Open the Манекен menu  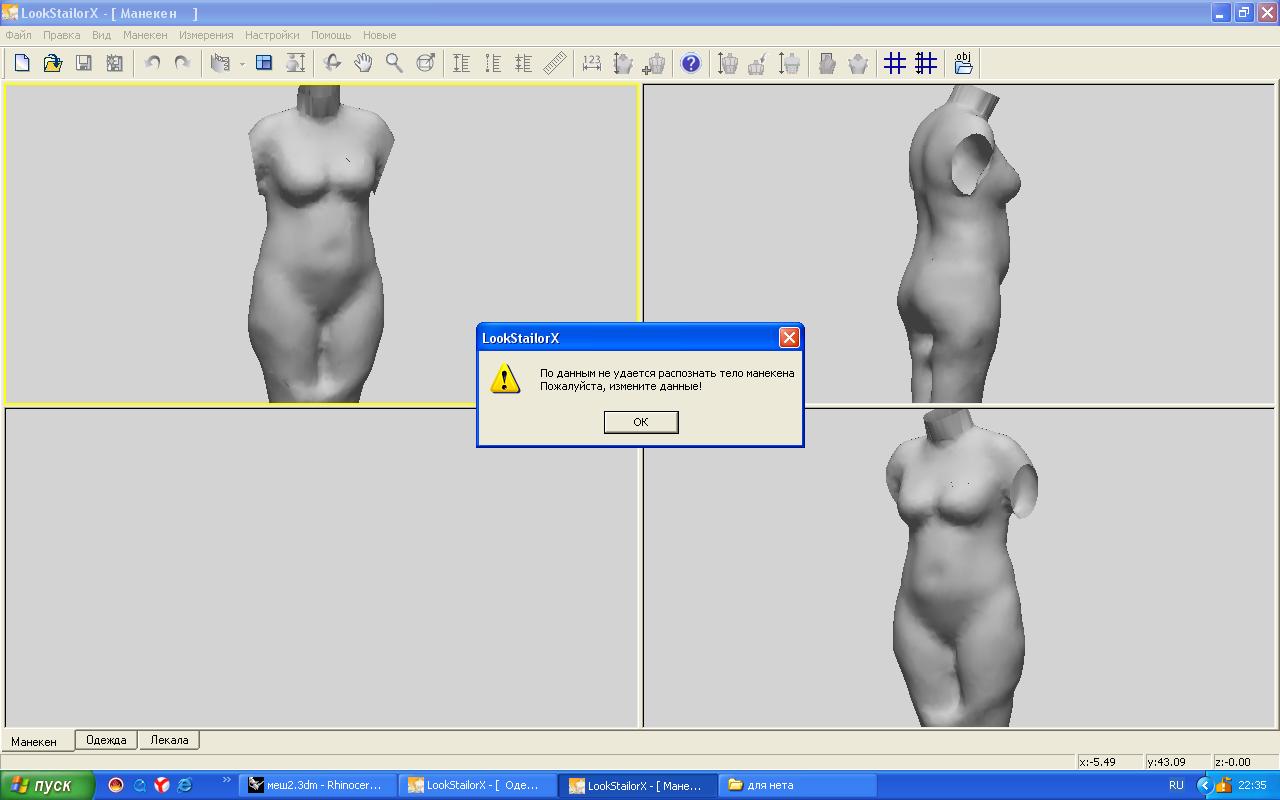coord(145,35)
